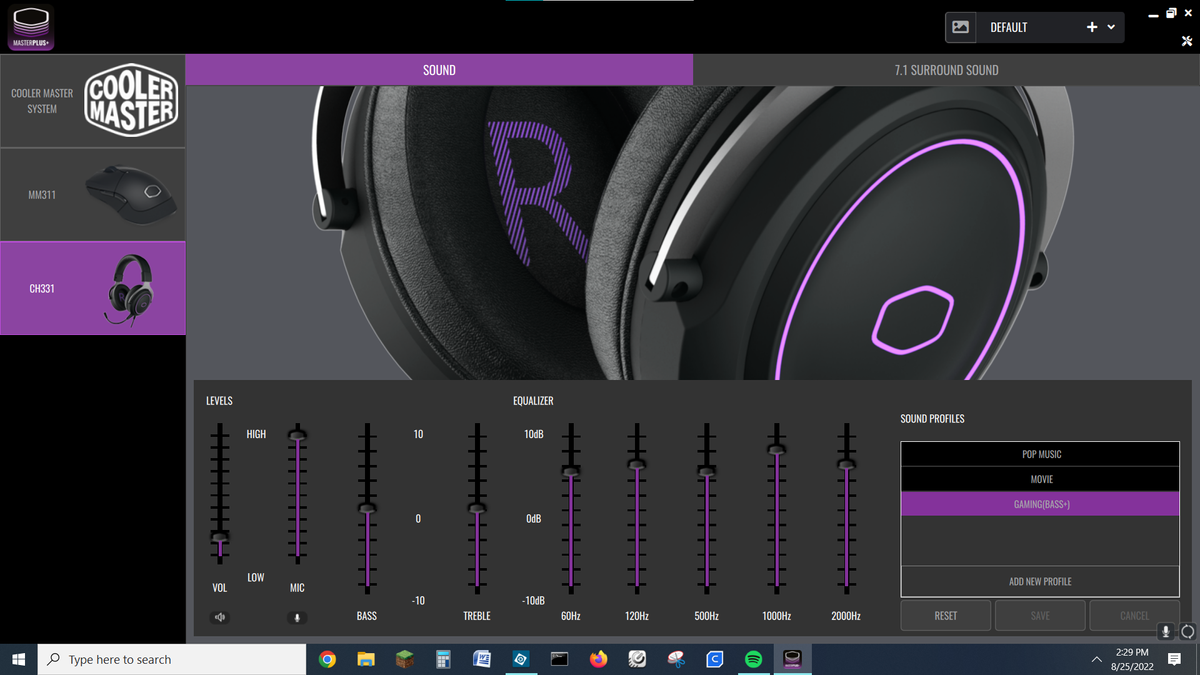Open File Explorer from taskbar
Viewport: 1200px width, 675px height.
click(366, 659)
